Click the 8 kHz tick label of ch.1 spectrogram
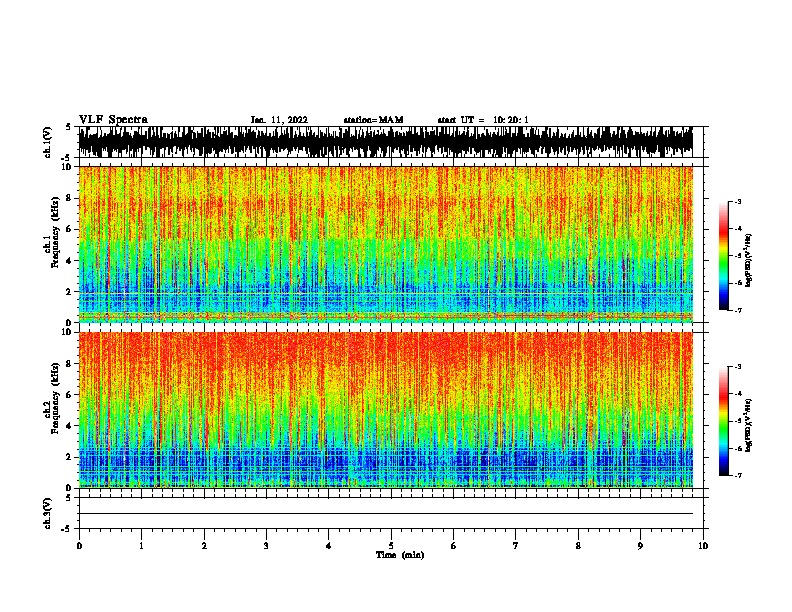Viewport: 792px width, 612px height. (x=70, y=198)
